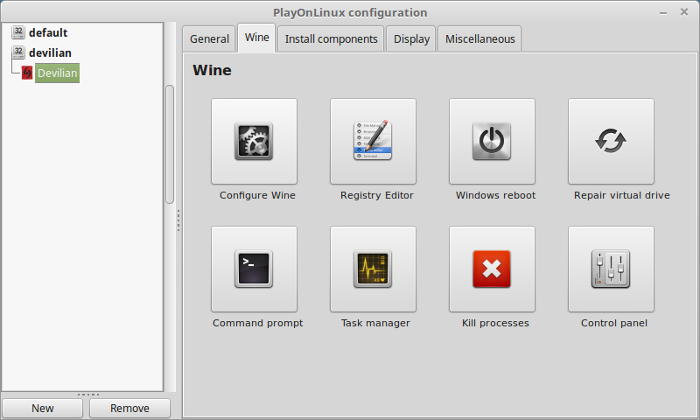Click the New button

coord(42,408)
